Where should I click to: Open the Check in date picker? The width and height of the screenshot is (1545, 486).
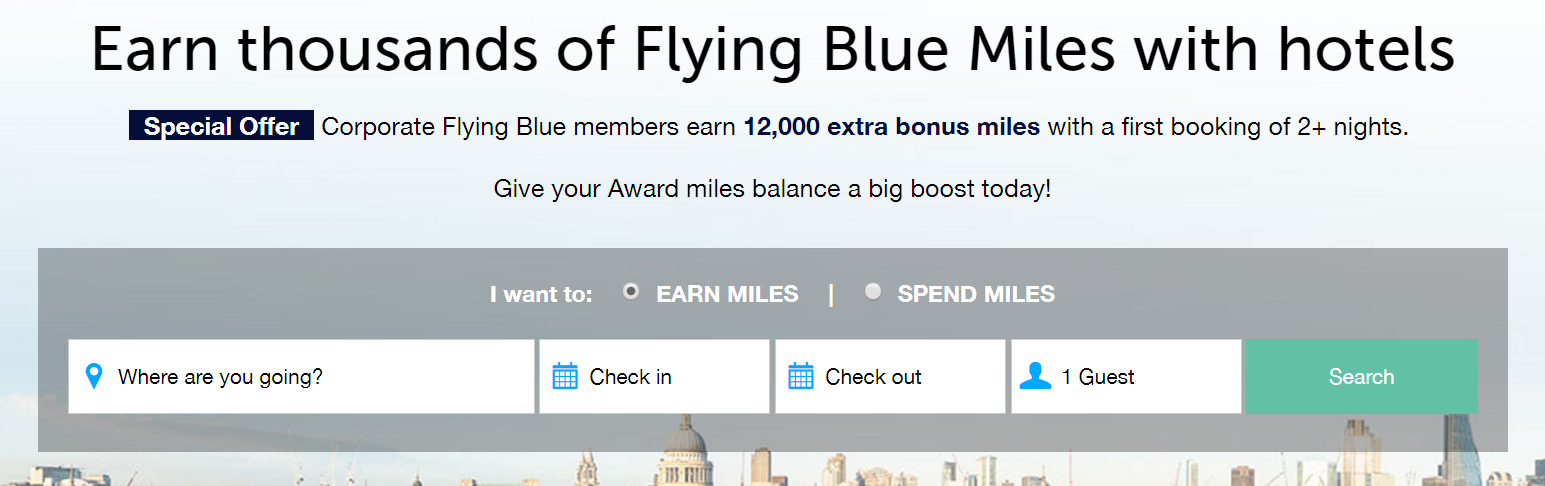pyautogui.click(x=654, y=376)
